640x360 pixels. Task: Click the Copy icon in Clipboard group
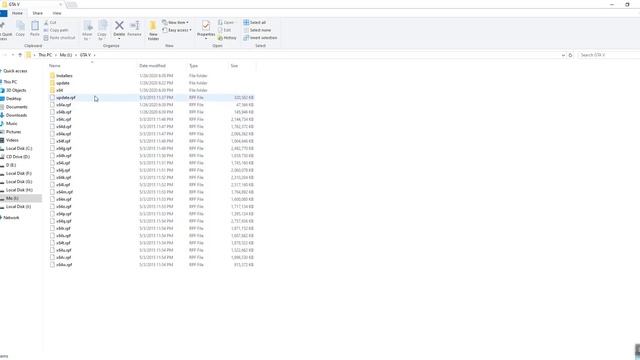click(20, 27)
